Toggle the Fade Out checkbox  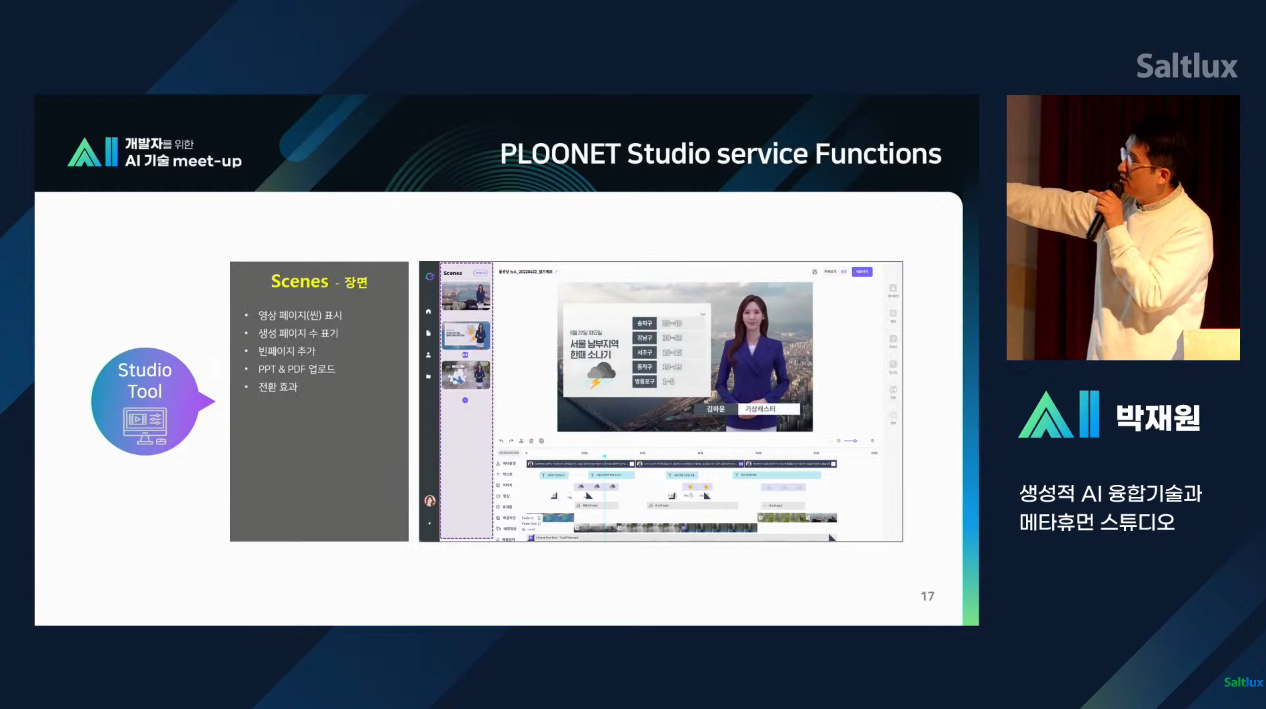coord(539,523)
